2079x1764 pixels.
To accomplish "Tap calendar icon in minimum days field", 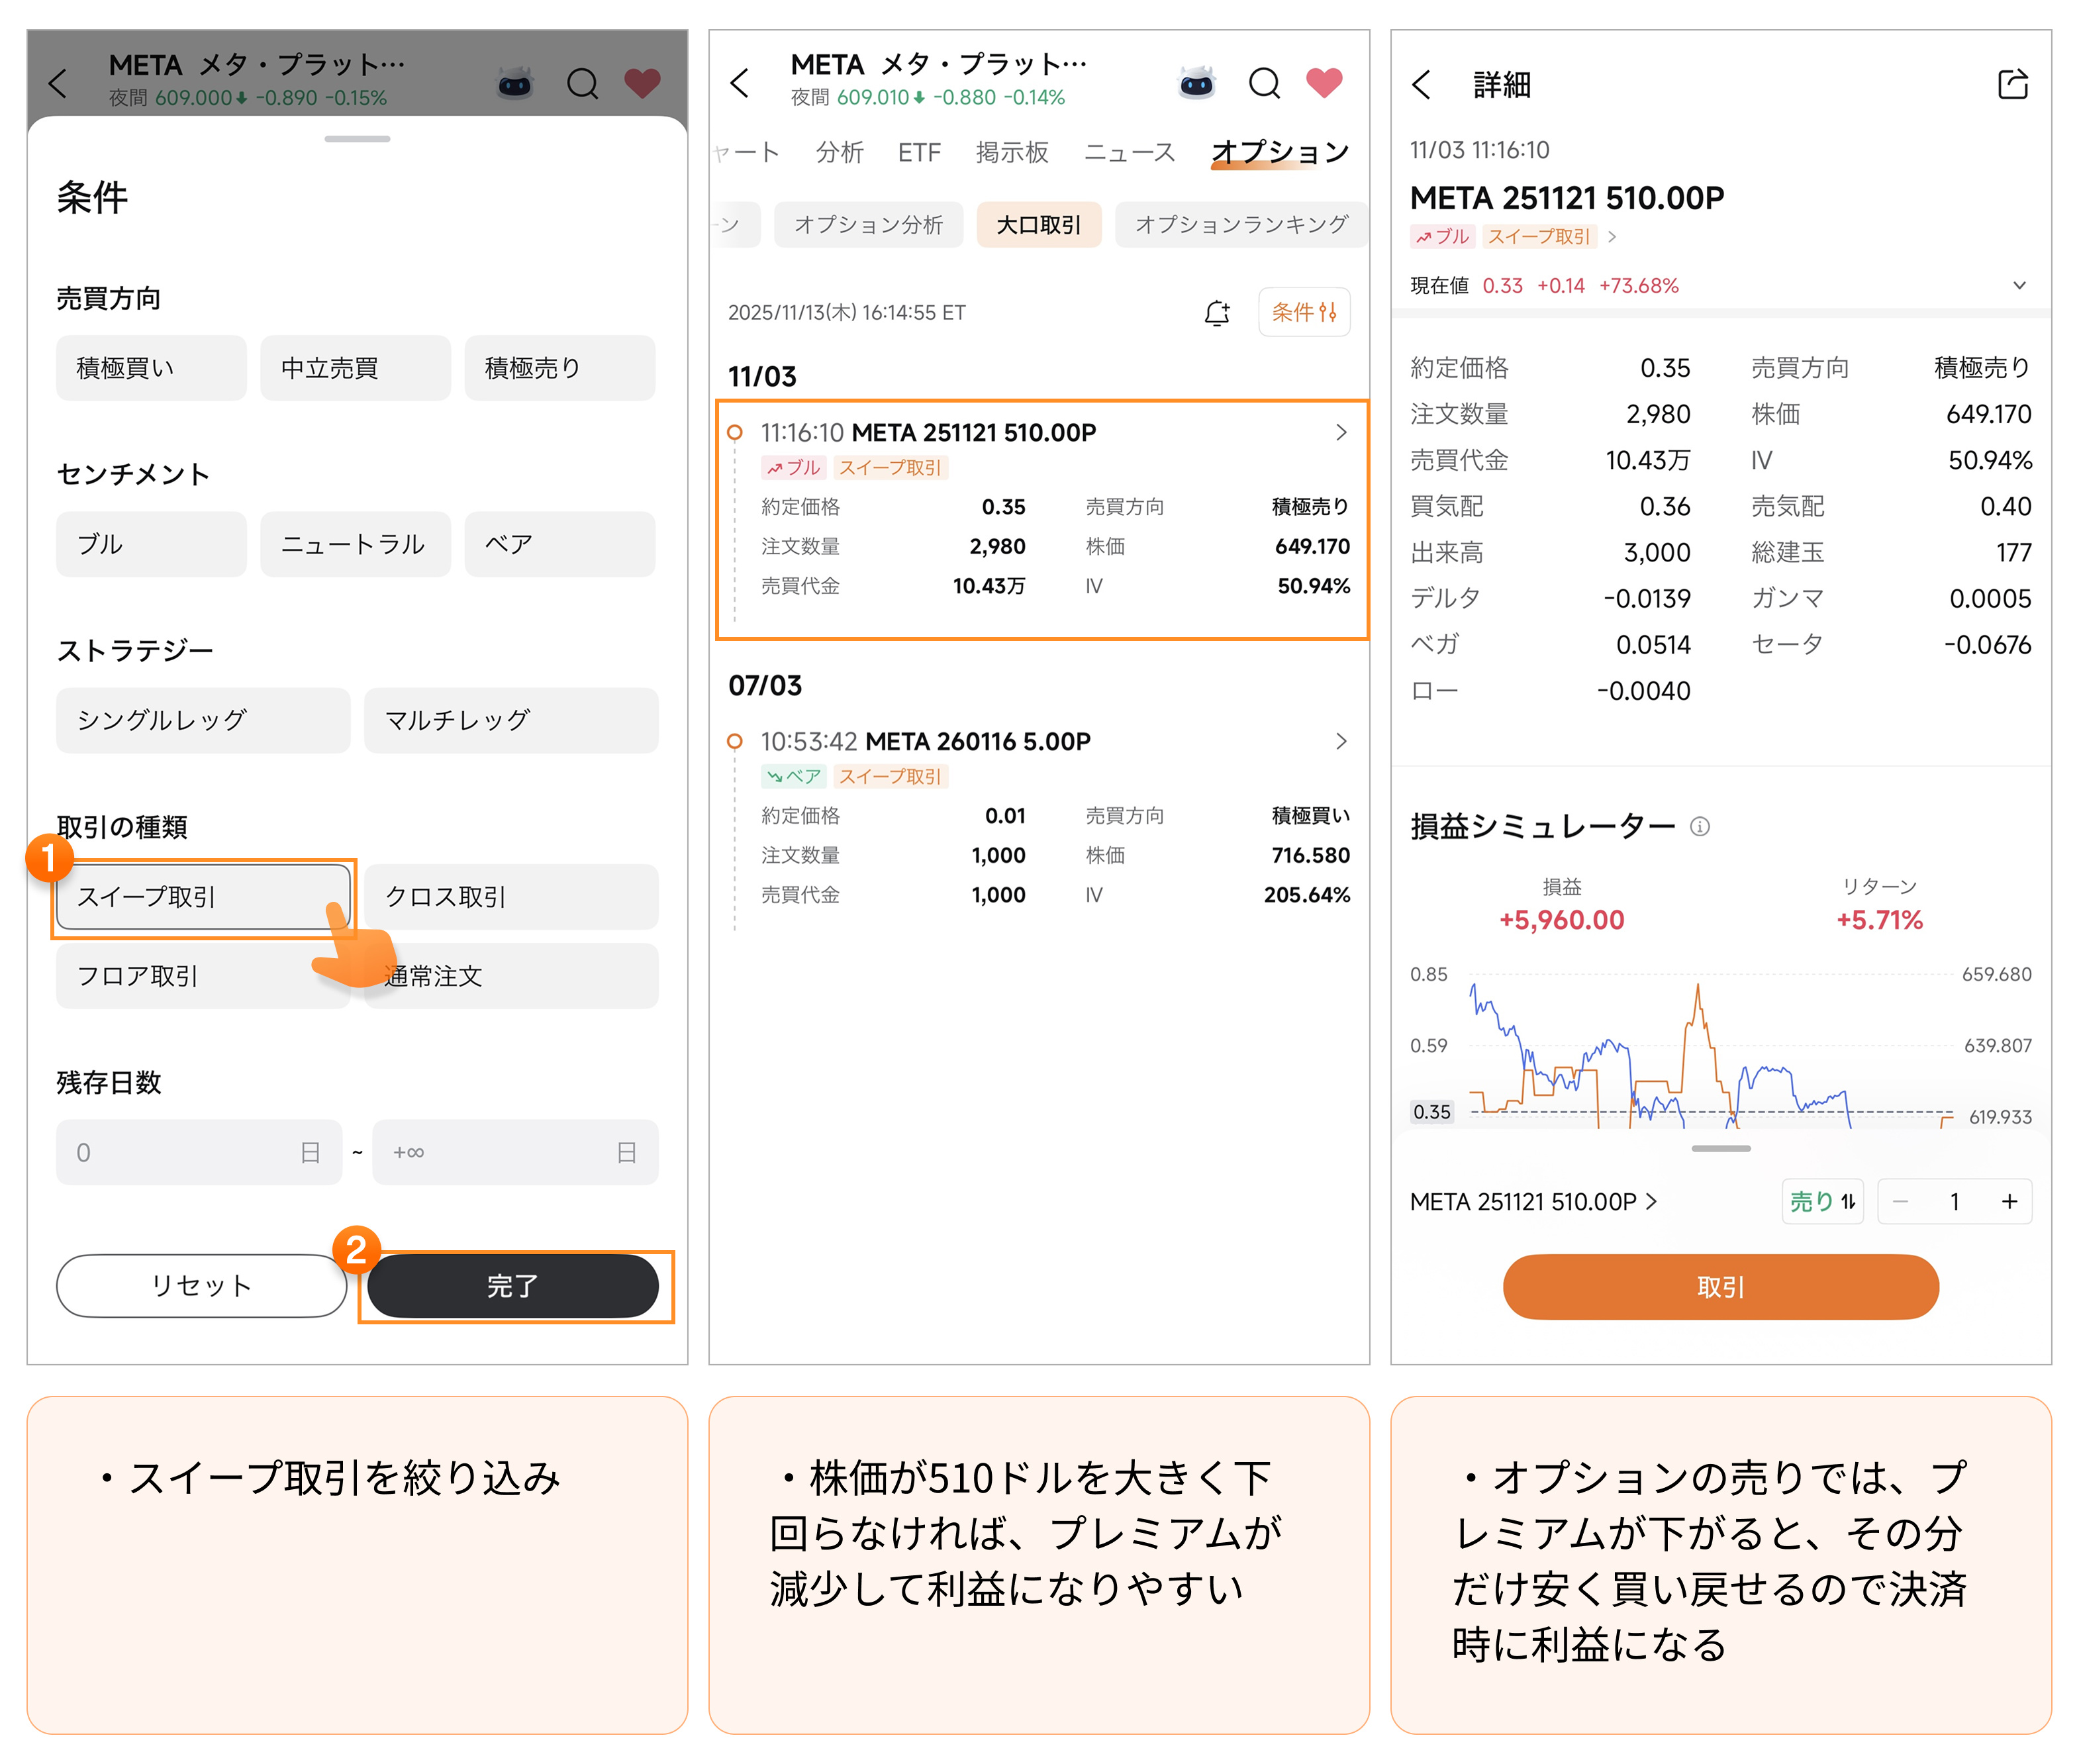I will 310,1152.
